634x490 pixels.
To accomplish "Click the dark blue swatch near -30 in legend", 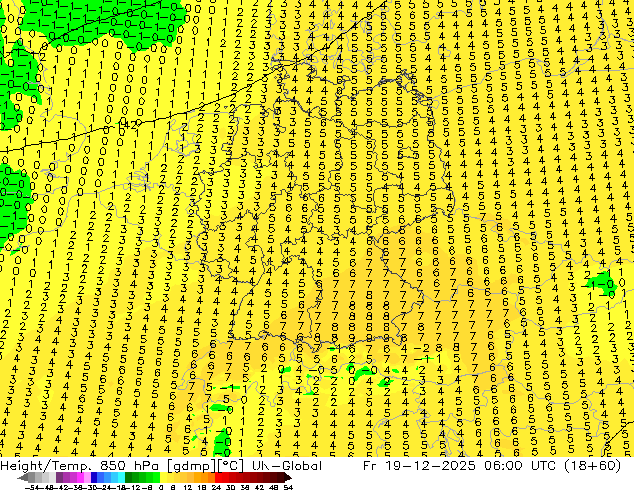I will click(x=94, y=478).
